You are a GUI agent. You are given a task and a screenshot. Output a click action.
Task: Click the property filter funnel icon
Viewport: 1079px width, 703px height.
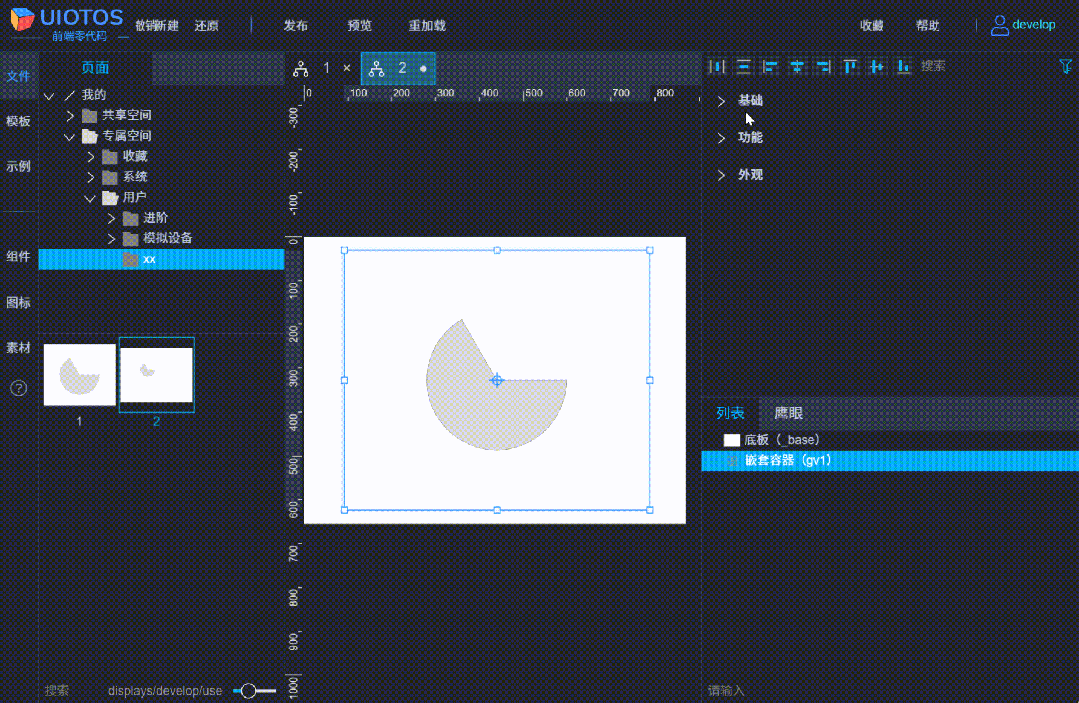1065,66
